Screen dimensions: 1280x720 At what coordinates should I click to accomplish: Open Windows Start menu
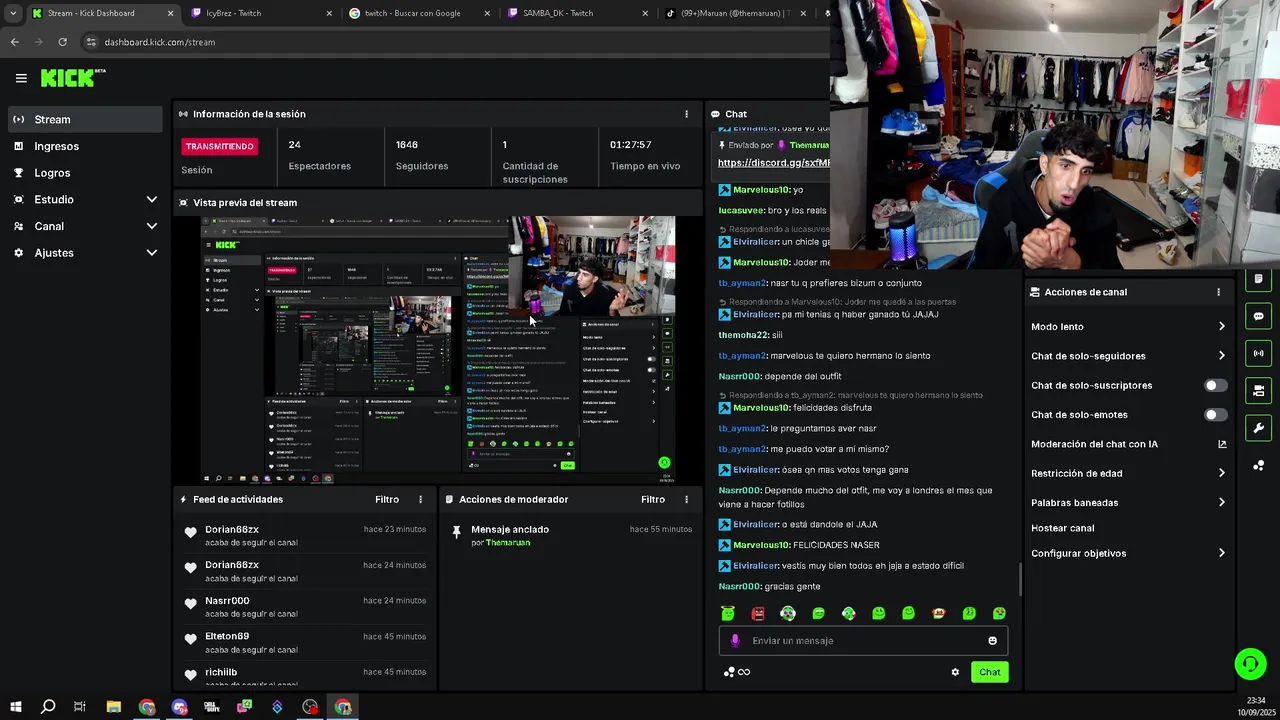point(15,707)
